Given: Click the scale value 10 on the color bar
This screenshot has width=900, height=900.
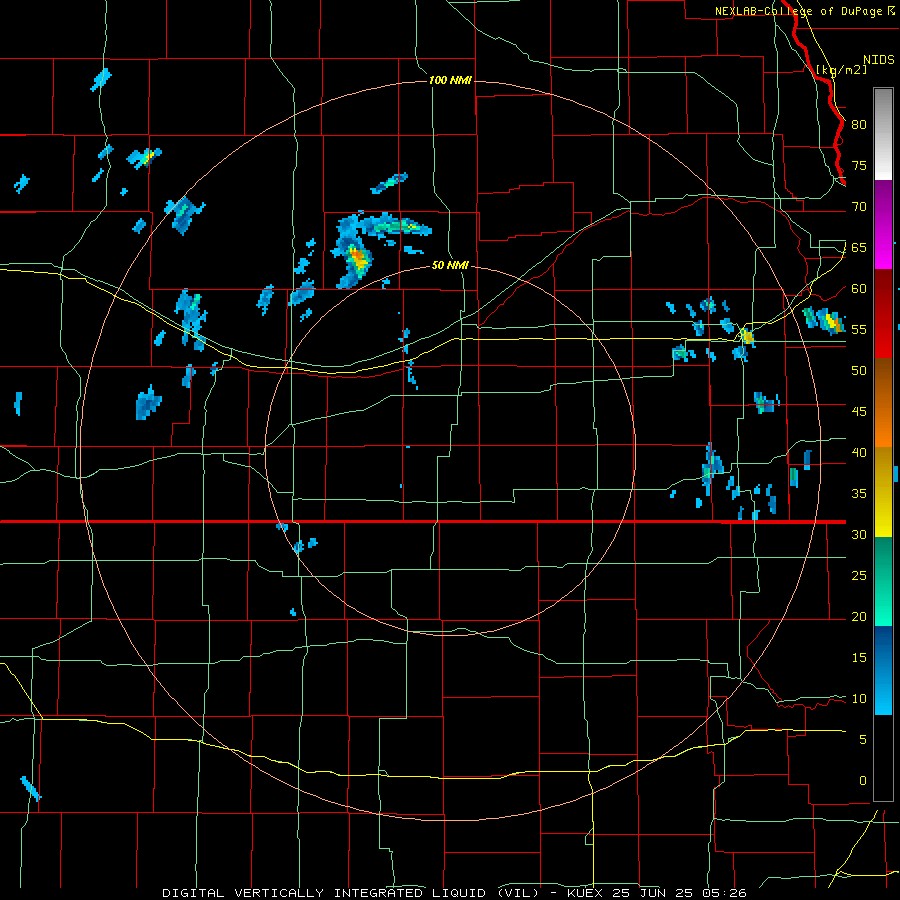Looking at the screenshot, I should click(859, 699).
